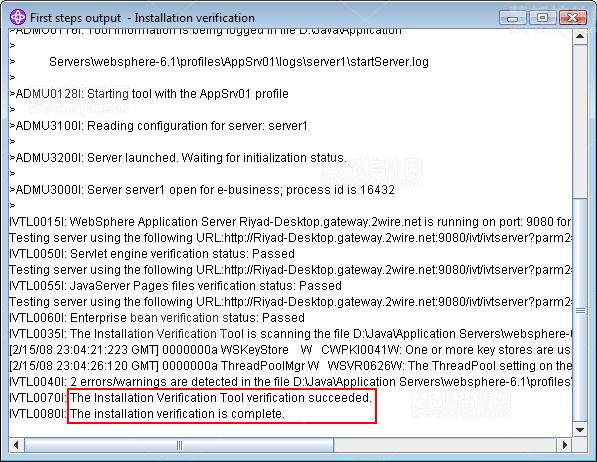The width and height of the screenshot is (597, 462).
Task: Click horizontal scrollbar left arrow
Action: pos(16,444)
